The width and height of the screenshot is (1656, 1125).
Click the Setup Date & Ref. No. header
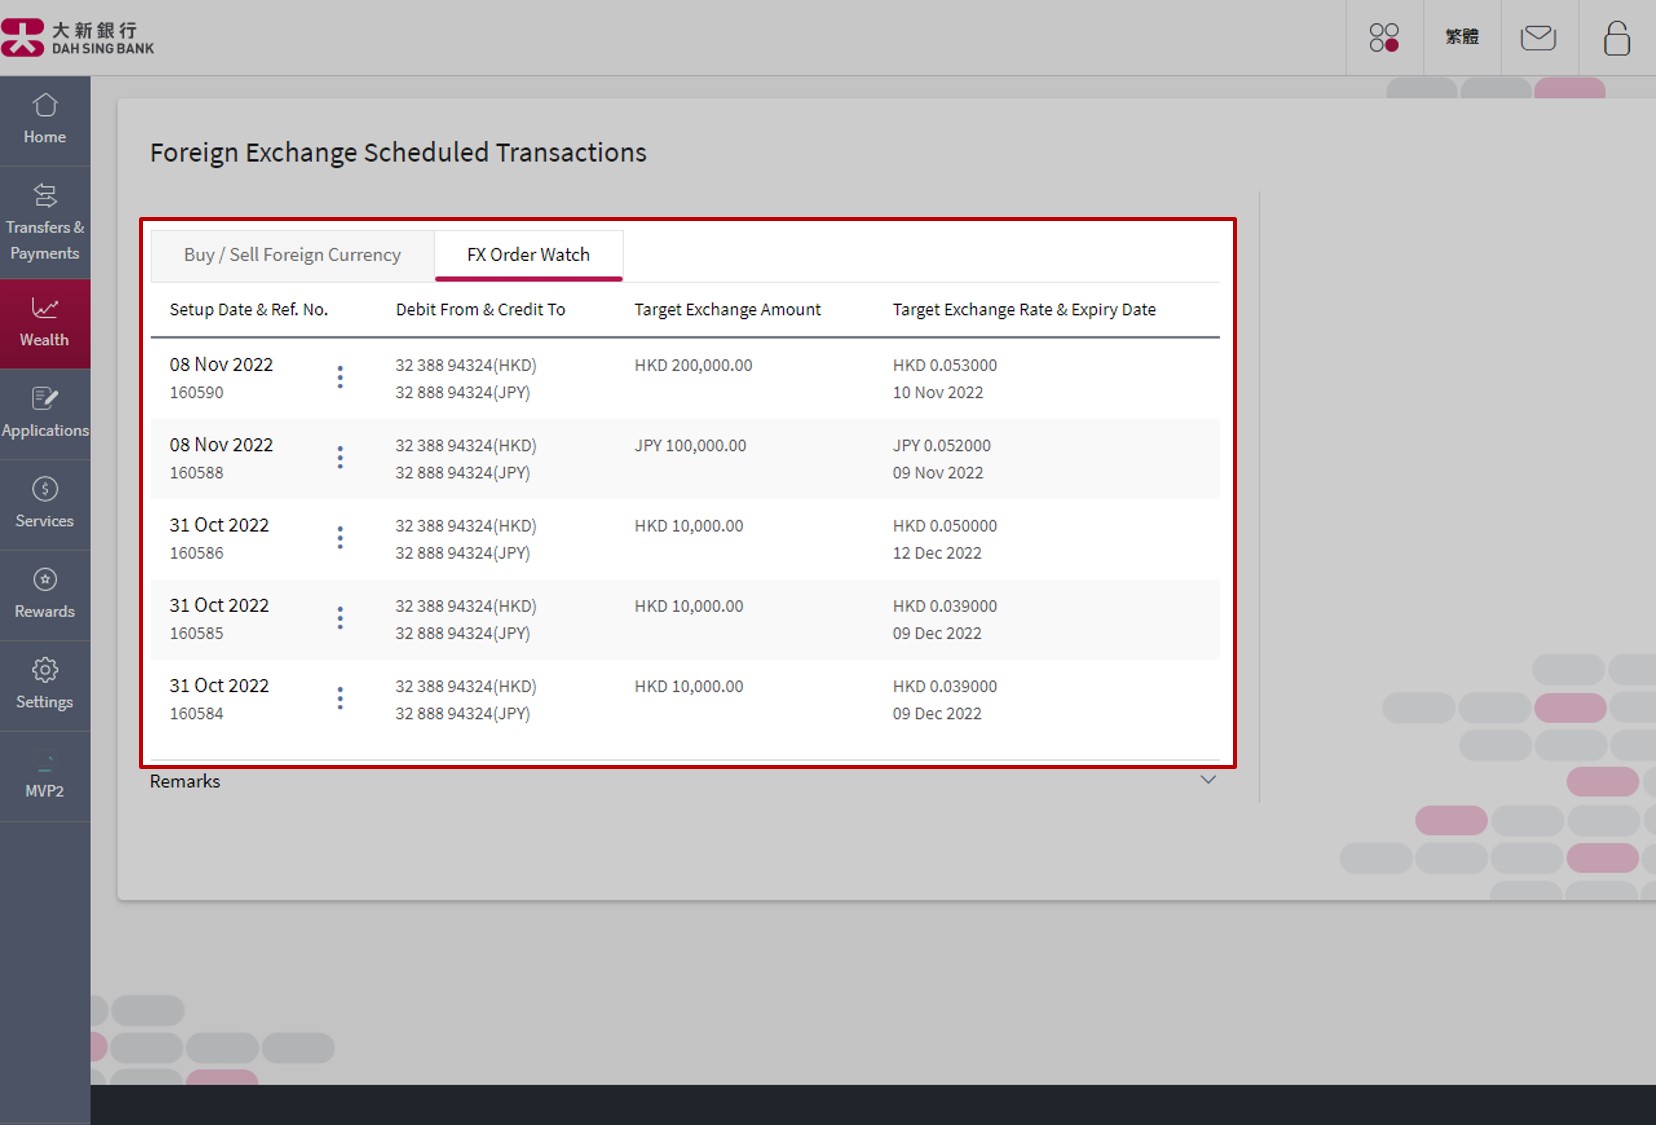coord(249,310)
